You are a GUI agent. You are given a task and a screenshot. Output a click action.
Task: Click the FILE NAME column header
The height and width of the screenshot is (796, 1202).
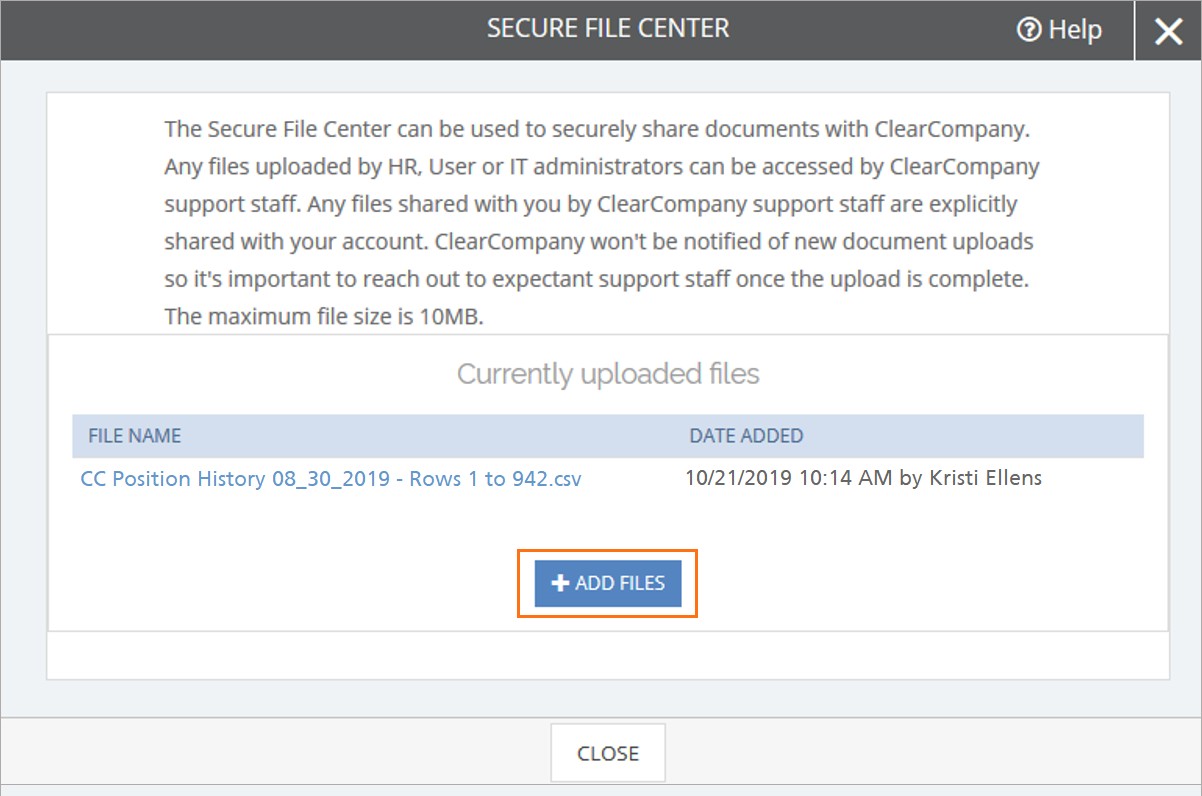(x=135, y=436)
